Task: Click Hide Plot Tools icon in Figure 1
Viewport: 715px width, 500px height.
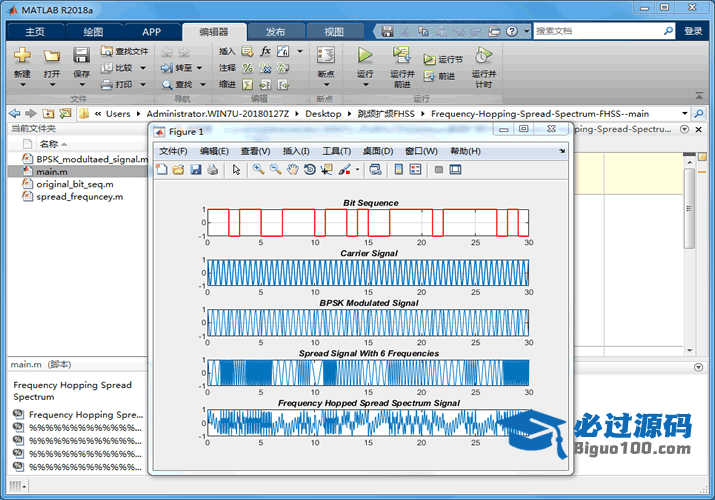Action: [439, 170]
